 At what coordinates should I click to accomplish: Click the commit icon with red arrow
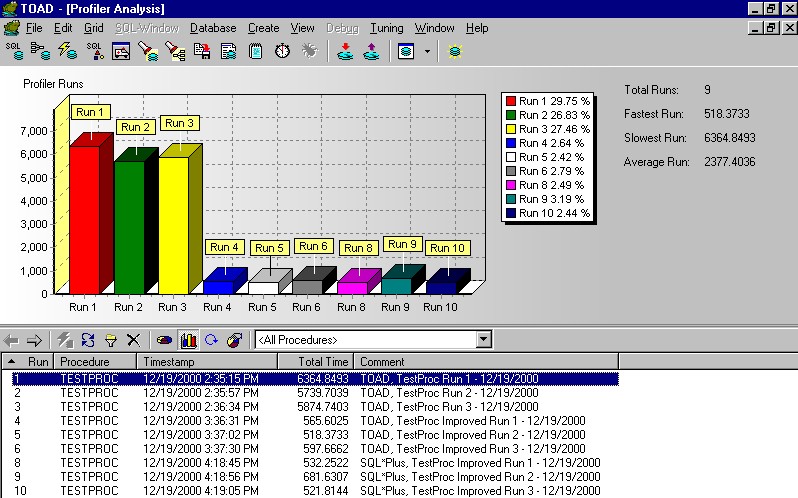click(345, 51)
